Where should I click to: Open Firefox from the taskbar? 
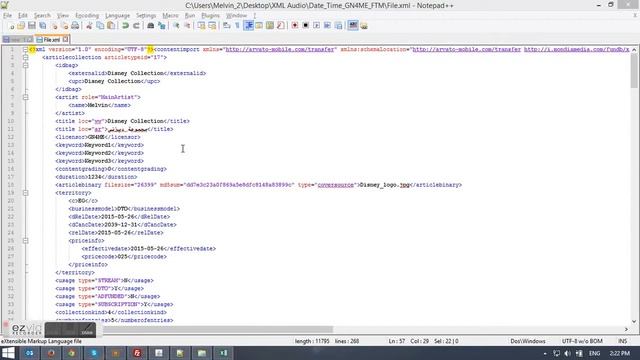tap(51, 353)
